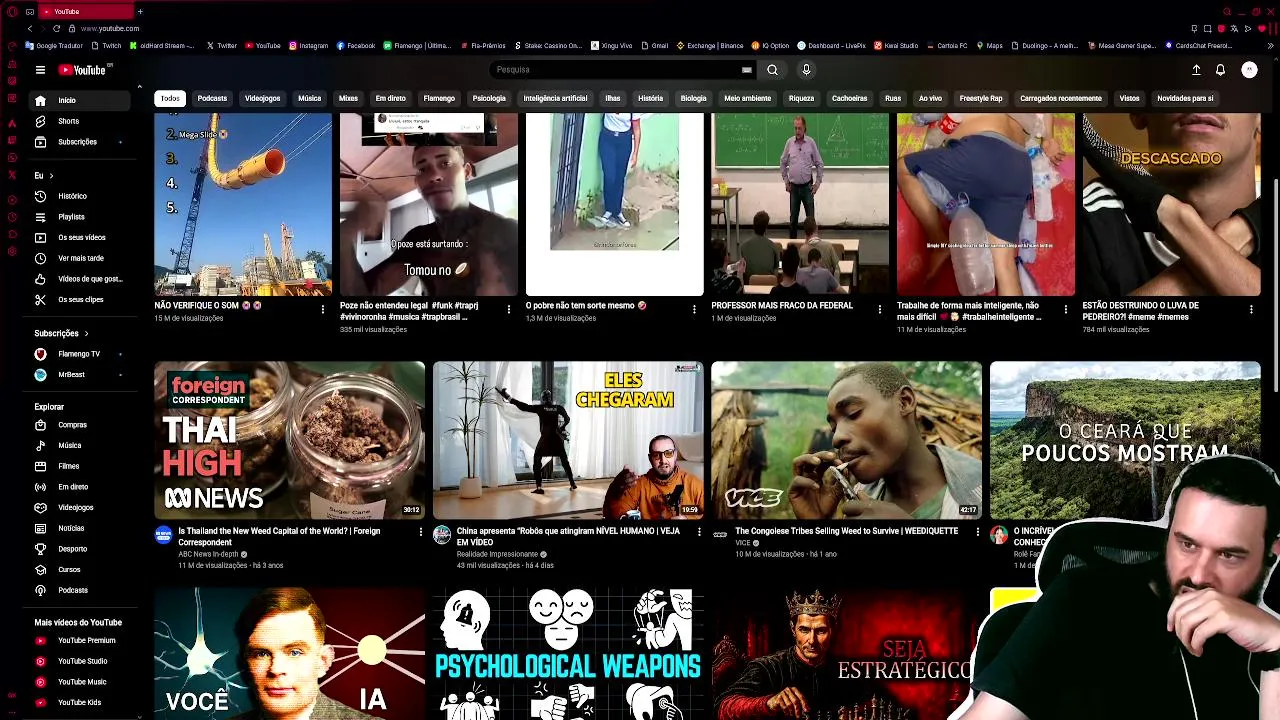The height and width of the screenshot is (720, 1280).
Task: Open Cursos under Explorar
Action: (x=80, y=570)
